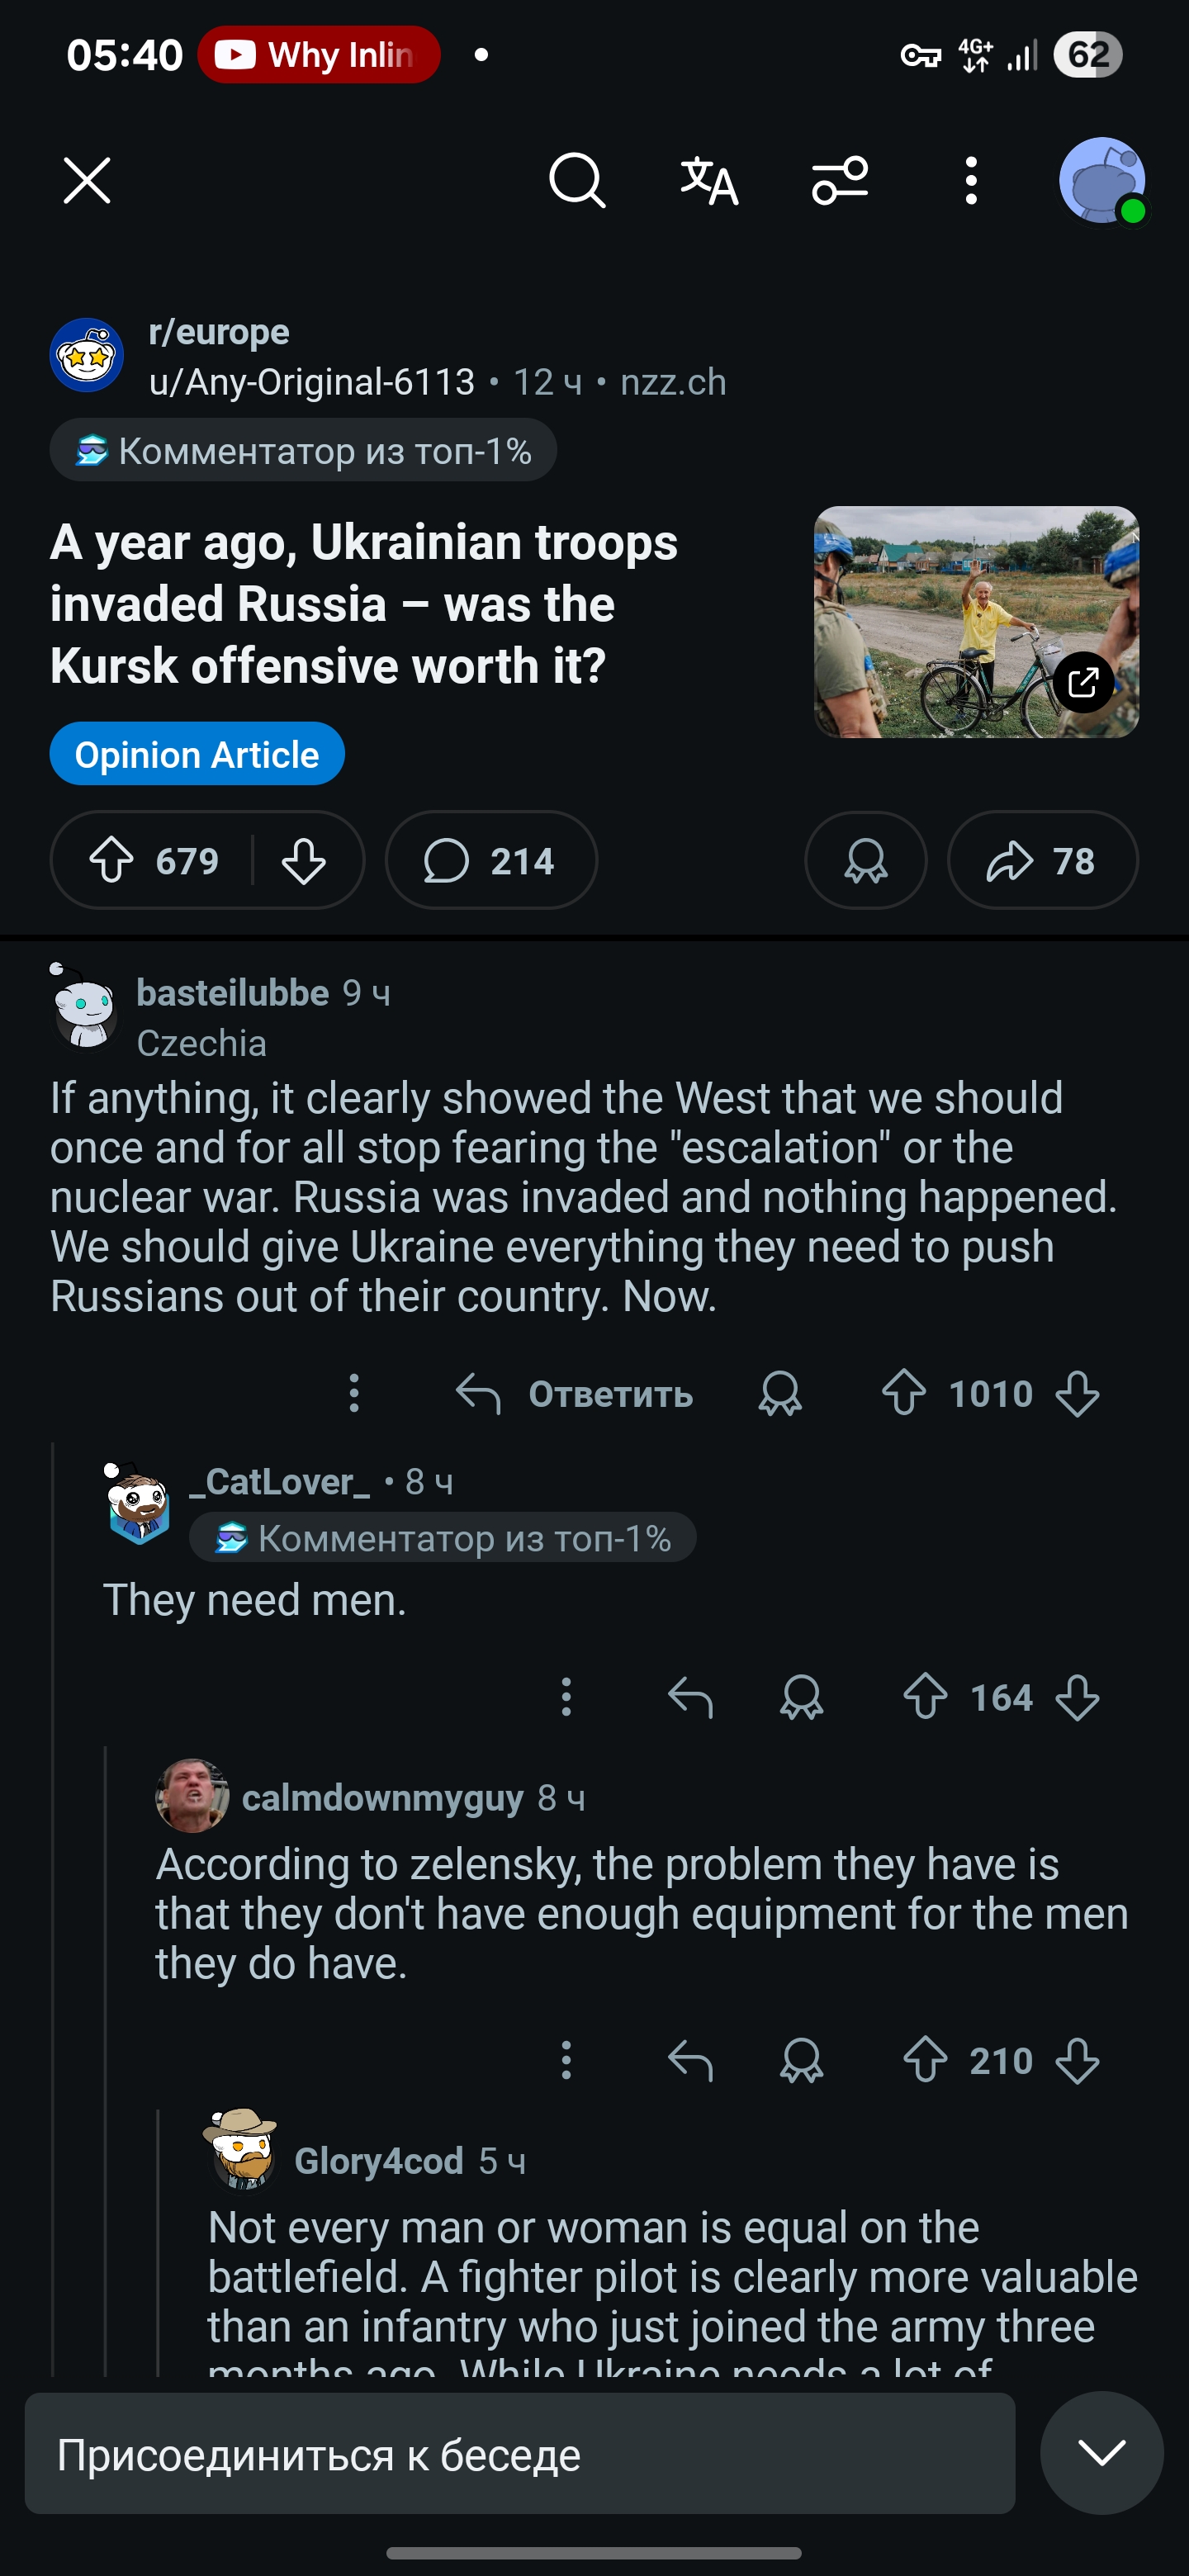1189x2576 pixels.
Task: Open options menu on _CatLover_ comment
Action: pyautogui.click(x=566, y=1697)
